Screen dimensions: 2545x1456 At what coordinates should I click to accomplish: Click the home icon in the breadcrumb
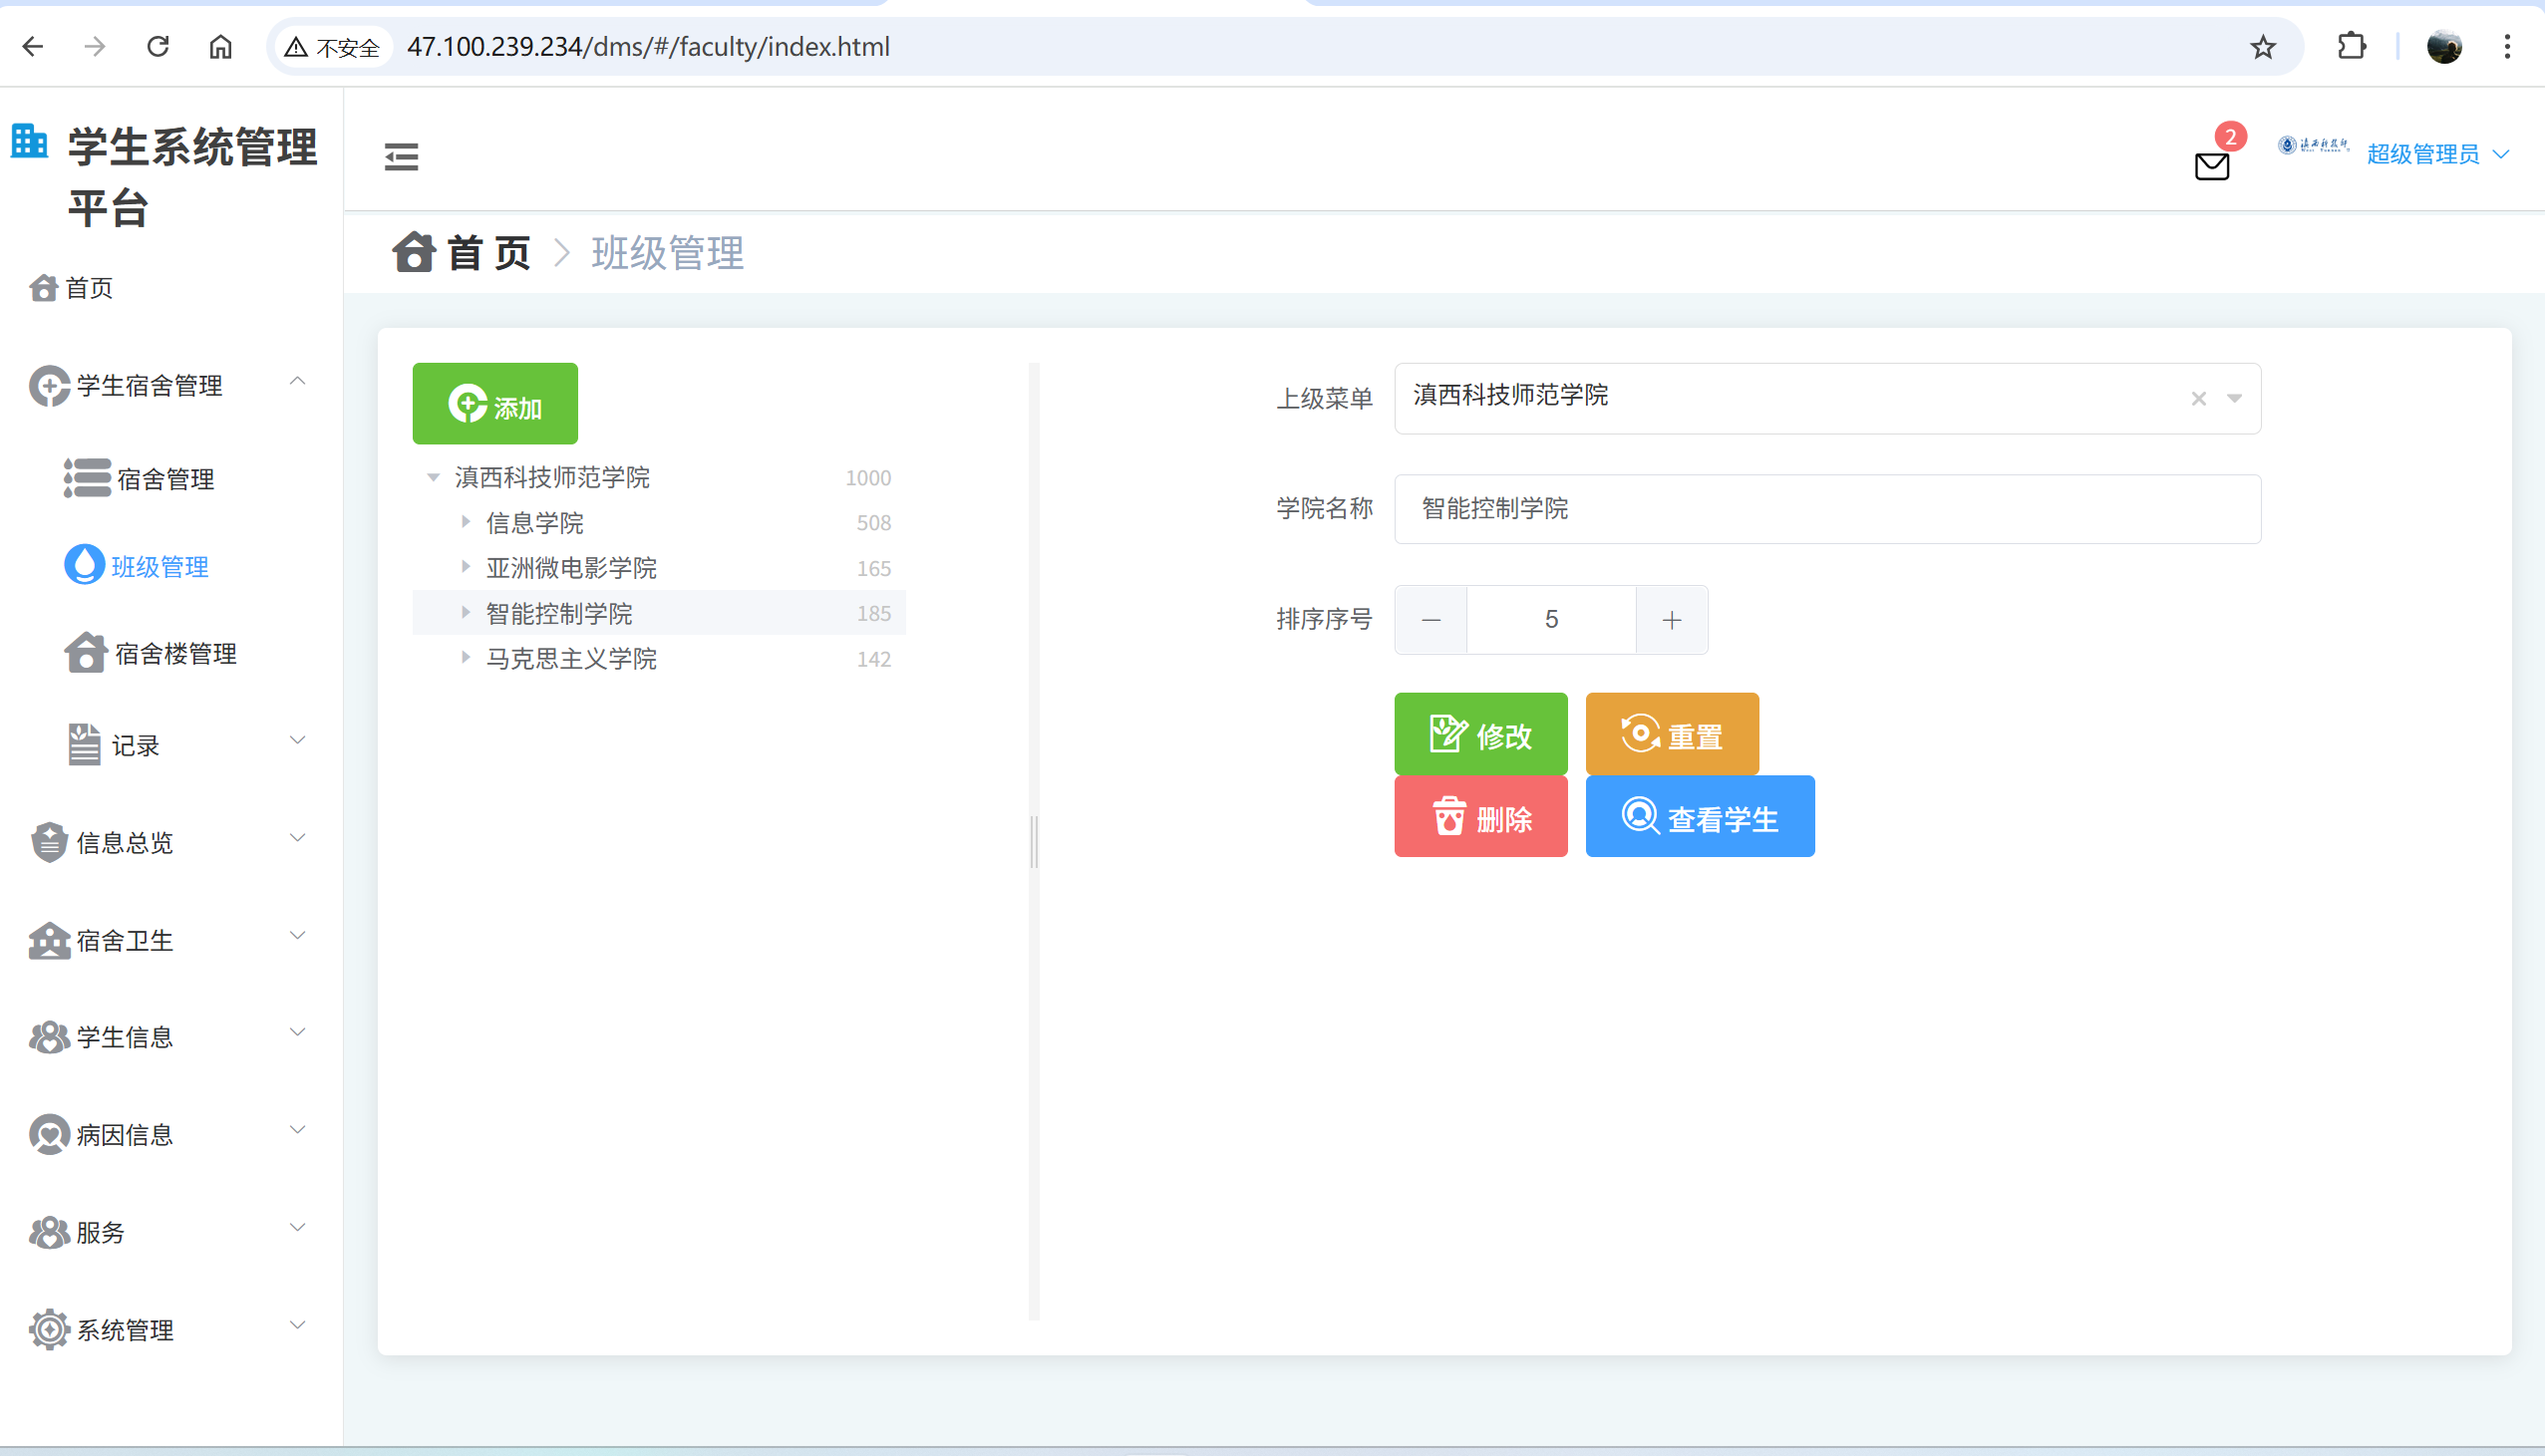point(413,253)
